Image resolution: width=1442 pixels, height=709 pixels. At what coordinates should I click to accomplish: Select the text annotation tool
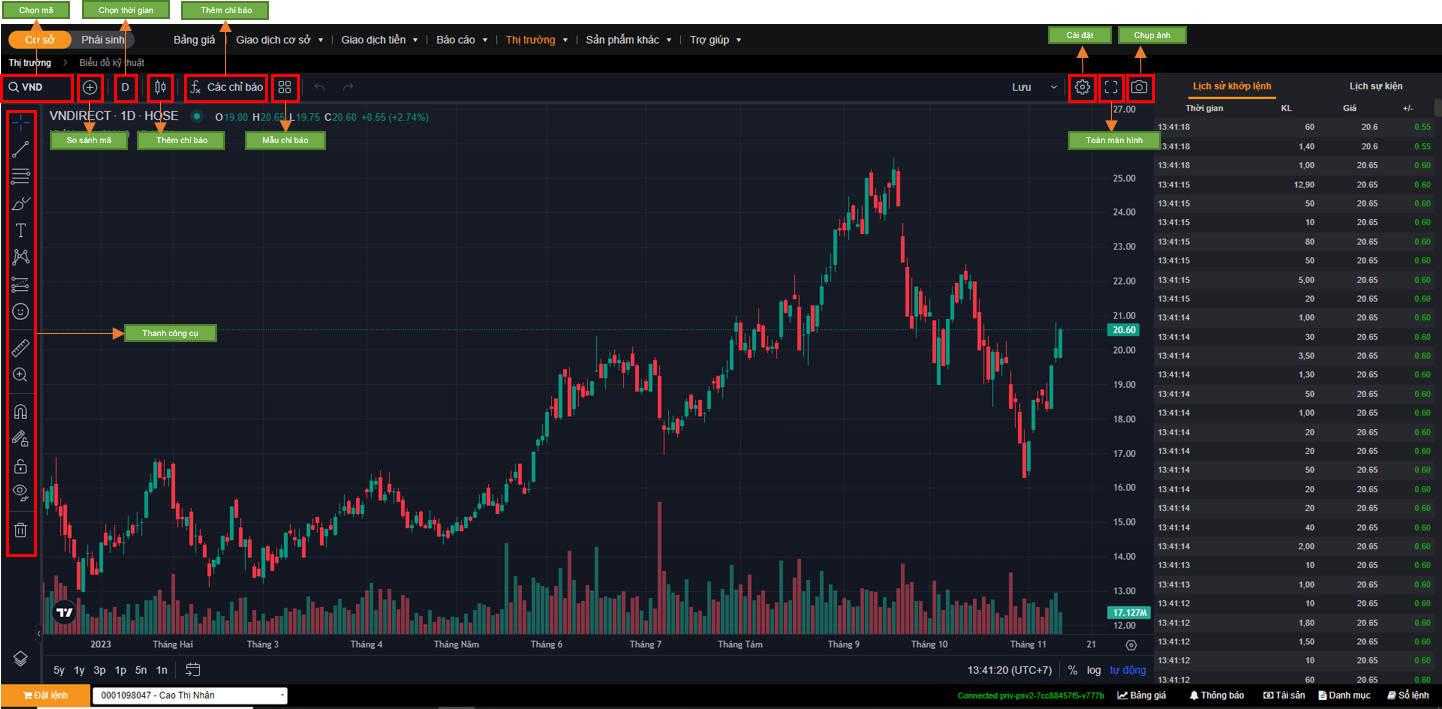[x=21, y=231]
